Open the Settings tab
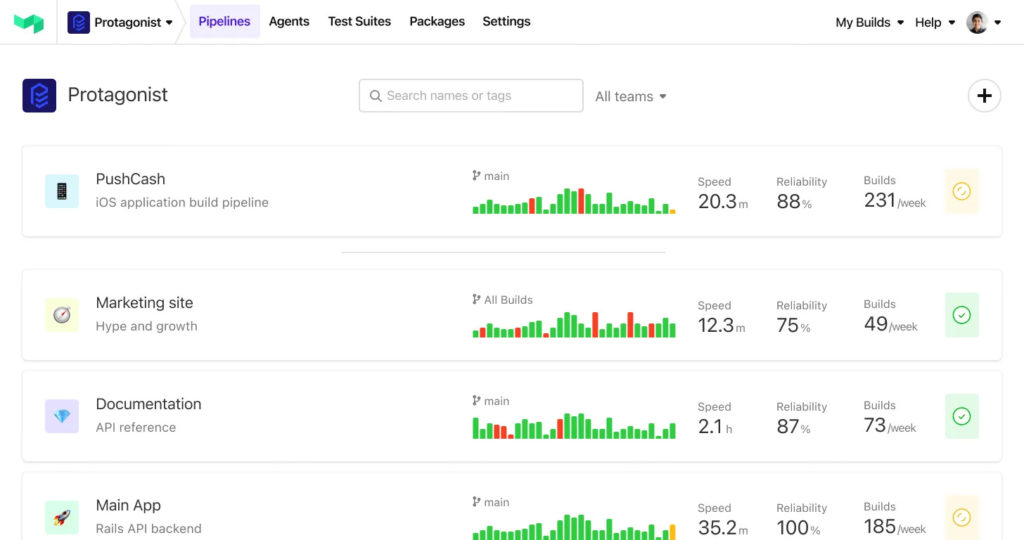 pyautogui.click(x=506, y=21)
